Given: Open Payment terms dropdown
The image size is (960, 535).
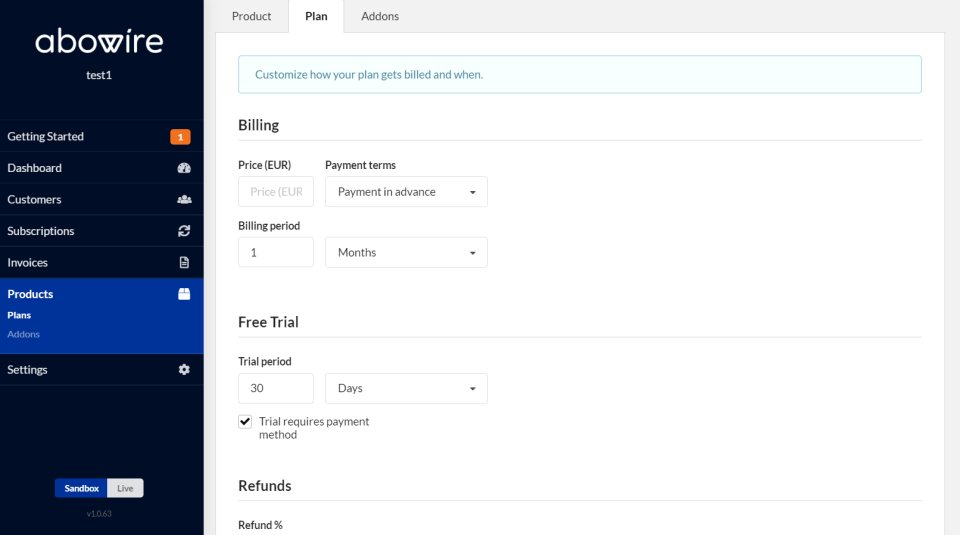Looking at the screenshot, I should point(406,192).
